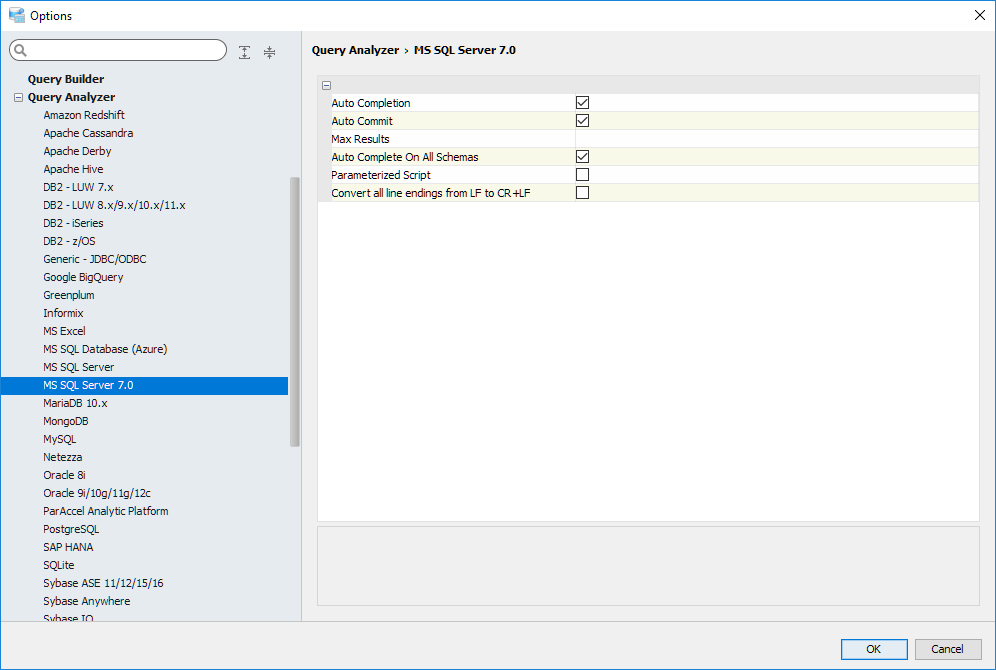Click the Max Results value field
996x670 pixels.
(770, 139)
